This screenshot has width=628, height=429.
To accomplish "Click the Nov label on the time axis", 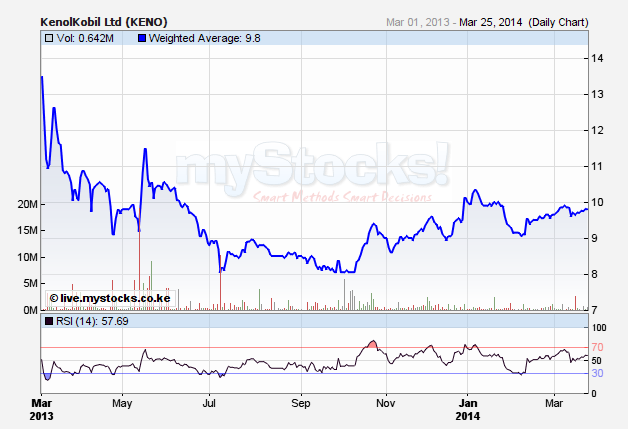I will 384,403.
